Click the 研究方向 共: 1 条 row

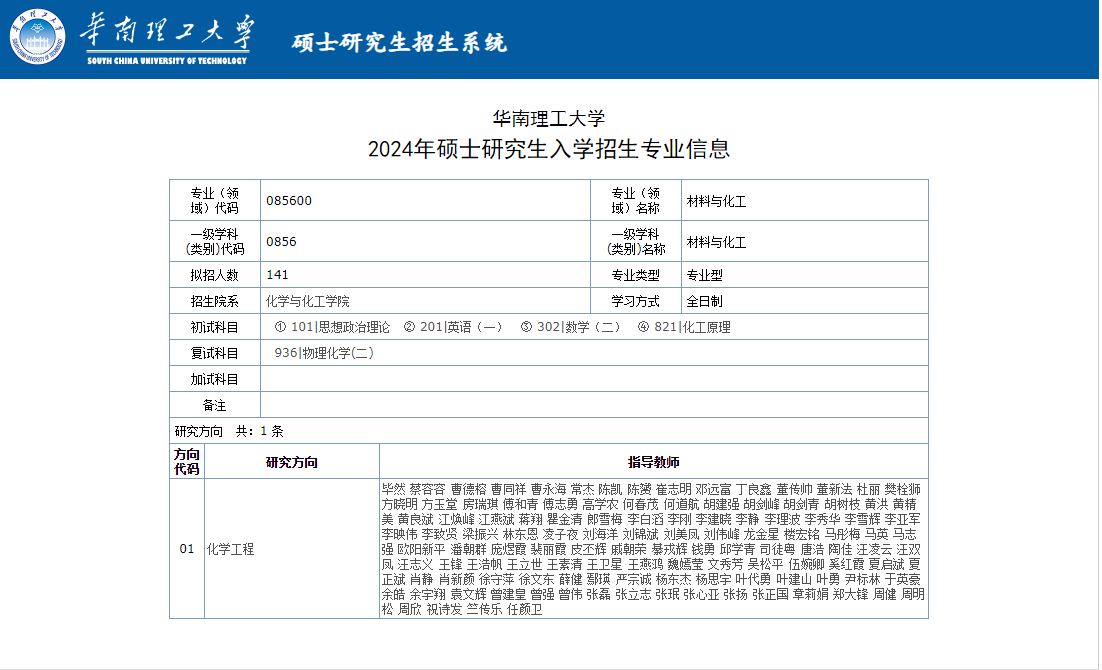click(549, 431)
